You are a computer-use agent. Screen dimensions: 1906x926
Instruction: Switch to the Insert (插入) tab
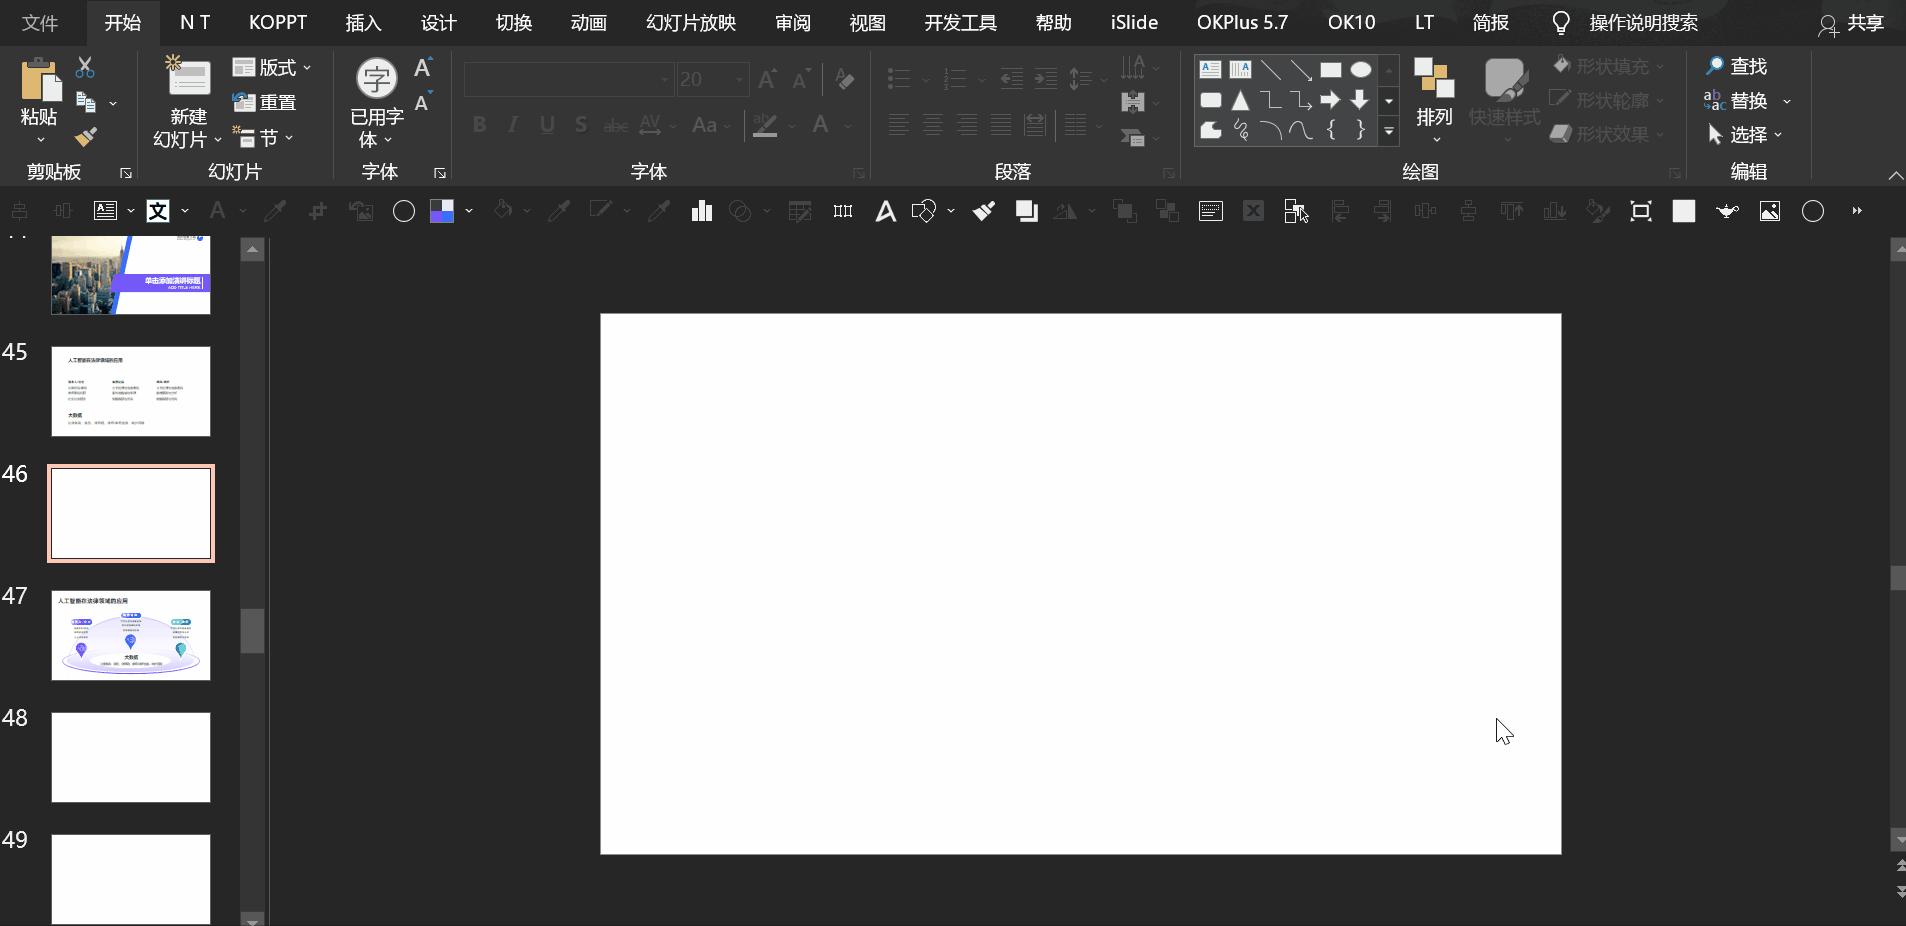pos(363,22)
